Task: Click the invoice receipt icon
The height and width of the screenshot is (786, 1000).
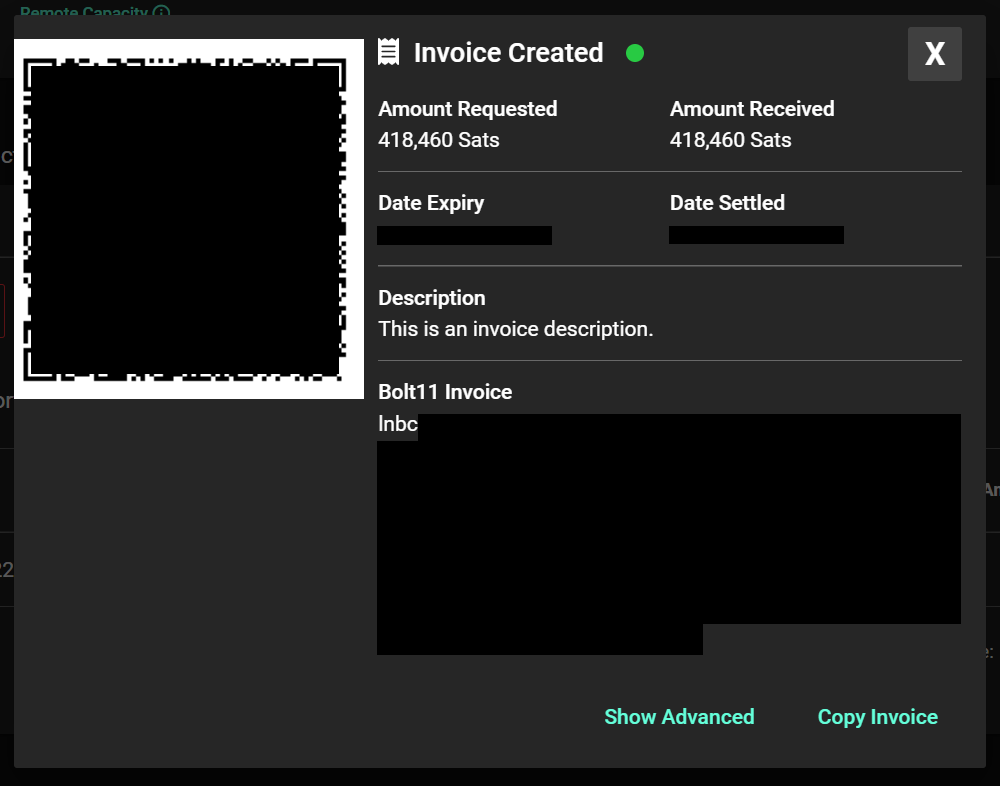Action: 388,52
